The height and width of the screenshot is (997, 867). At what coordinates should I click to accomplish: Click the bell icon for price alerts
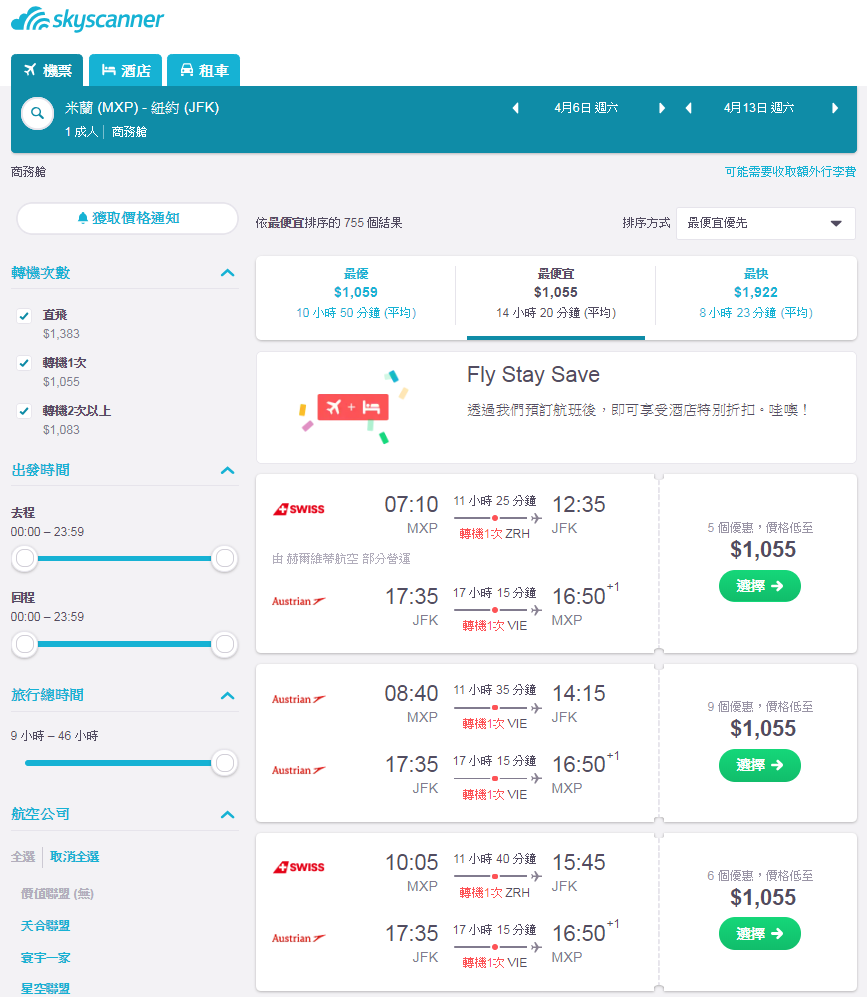click(82, 218)
